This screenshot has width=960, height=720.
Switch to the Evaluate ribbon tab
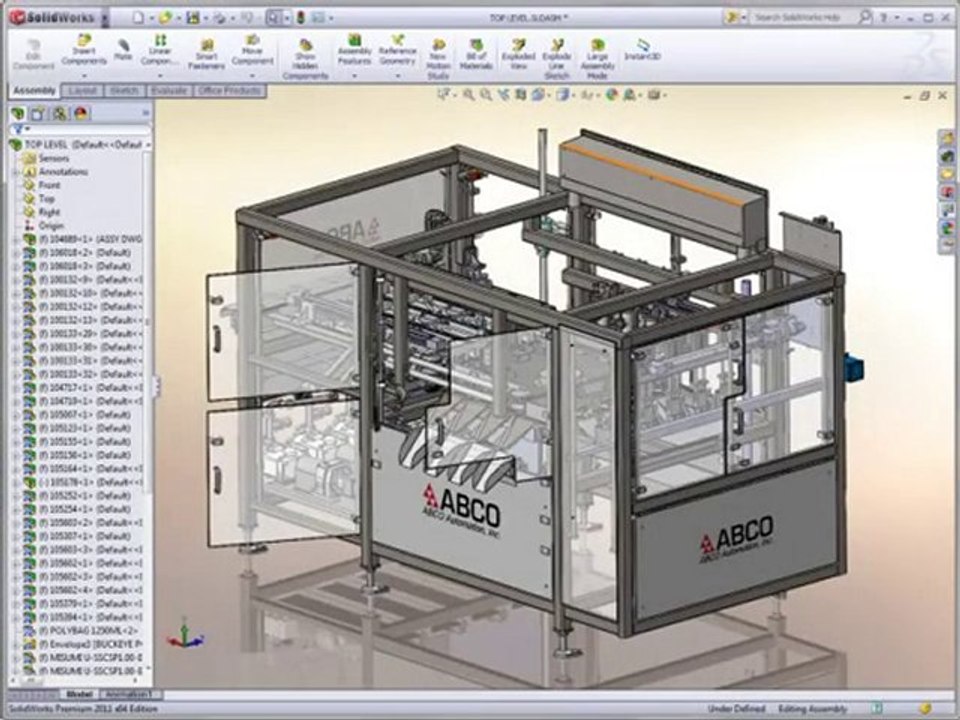click(169, 91)
